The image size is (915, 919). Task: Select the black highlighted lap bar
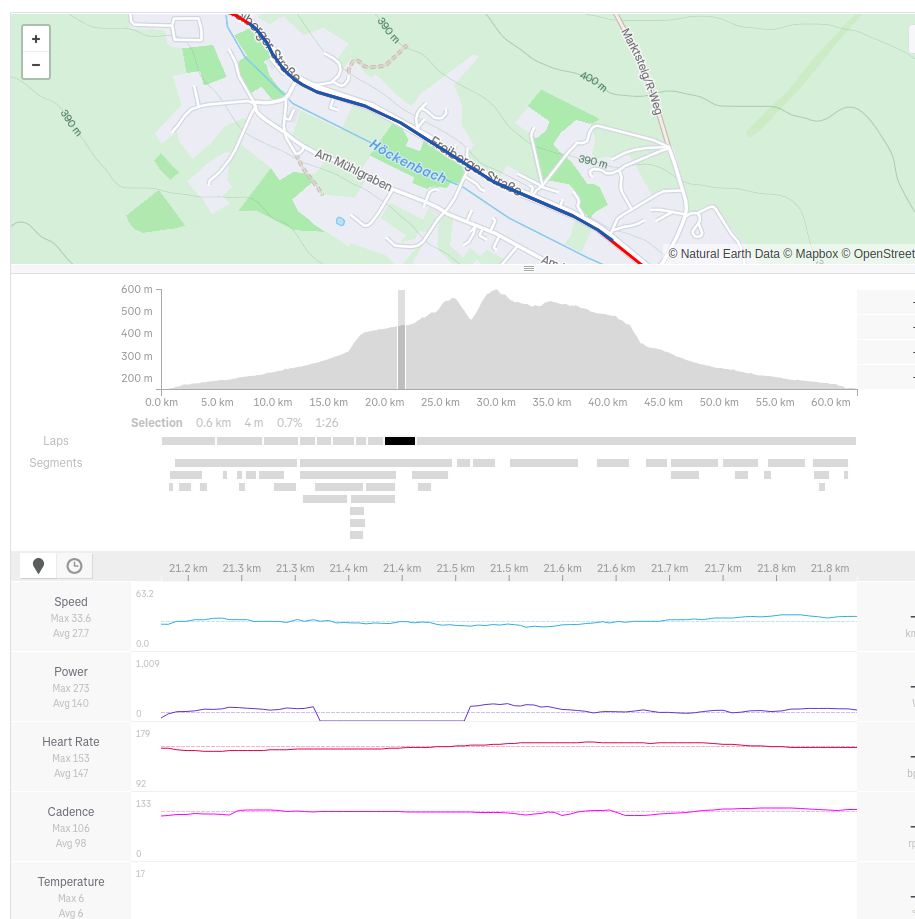point(399,441)
